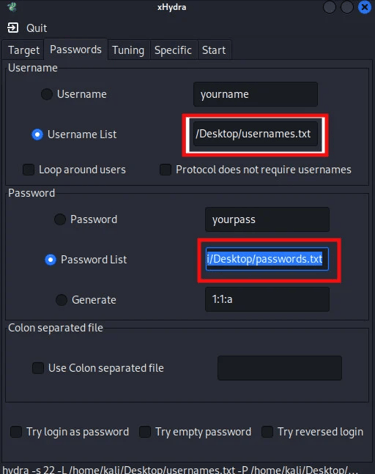Go to the Start tab
The width and height of the screenshot is (375, 474).
tap(214, 50)
